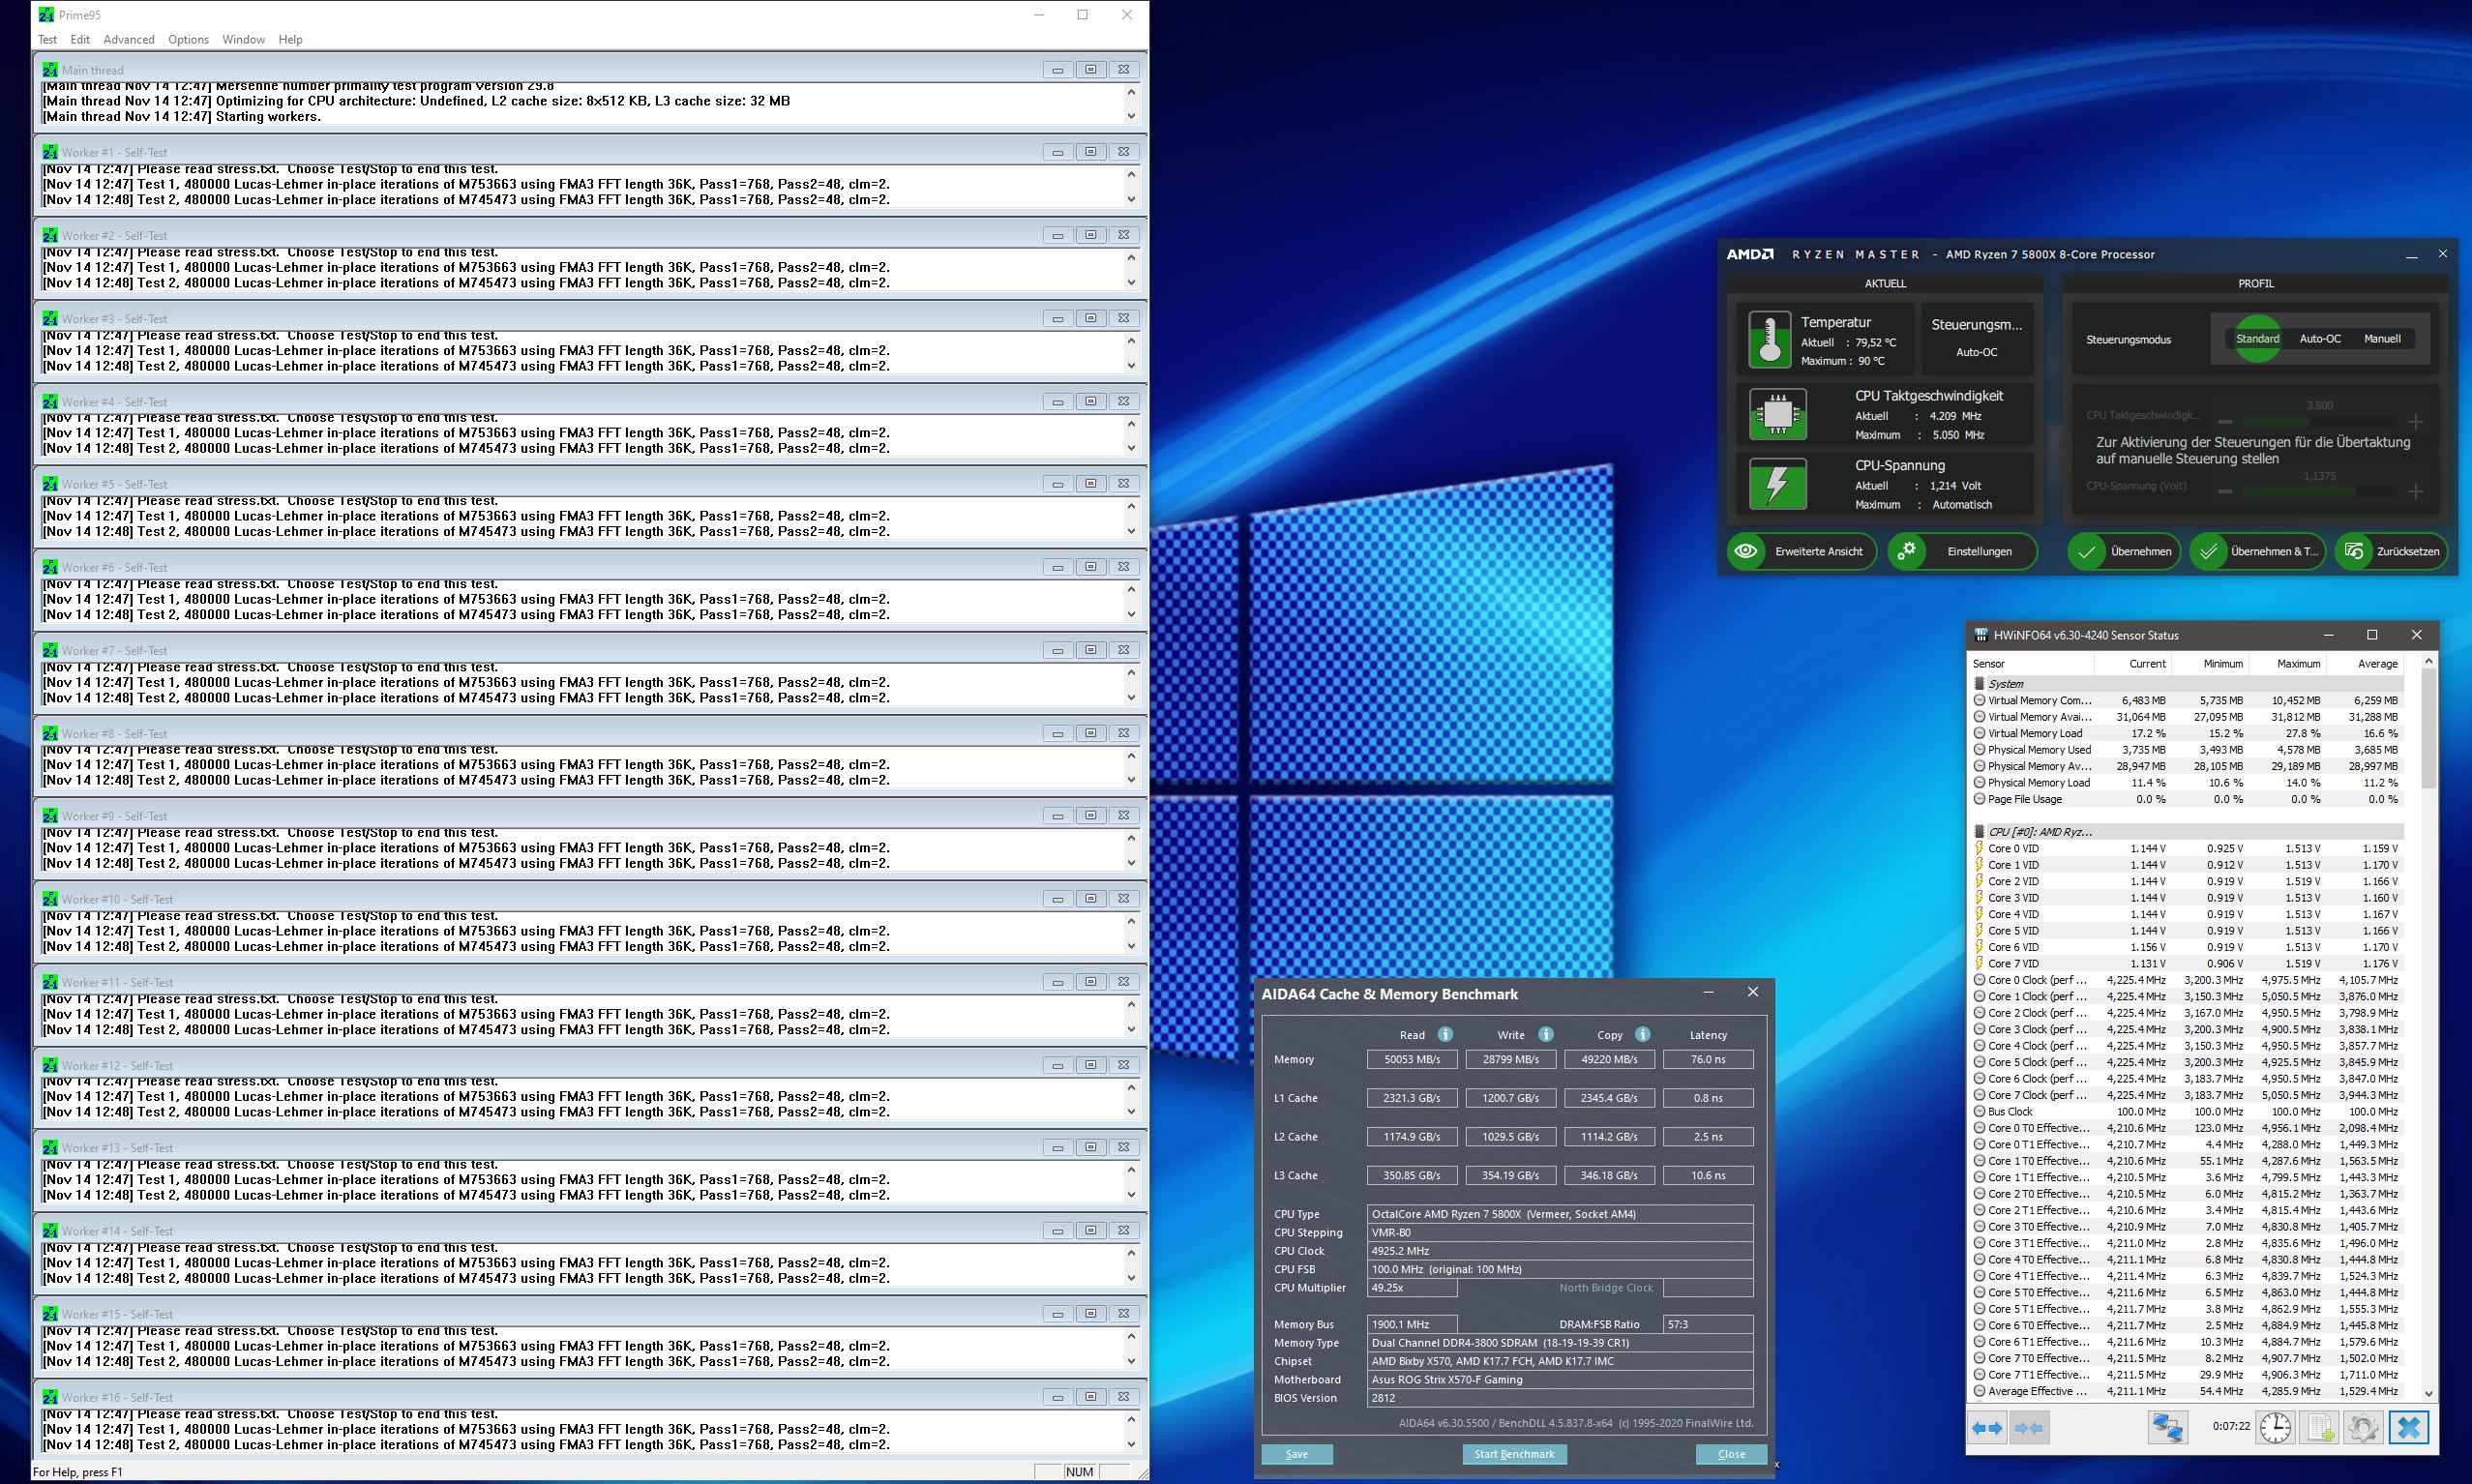Start HWiNFO logging with sheet-plus icon
The image size is (2472, 1484).
[2320, 1428]
